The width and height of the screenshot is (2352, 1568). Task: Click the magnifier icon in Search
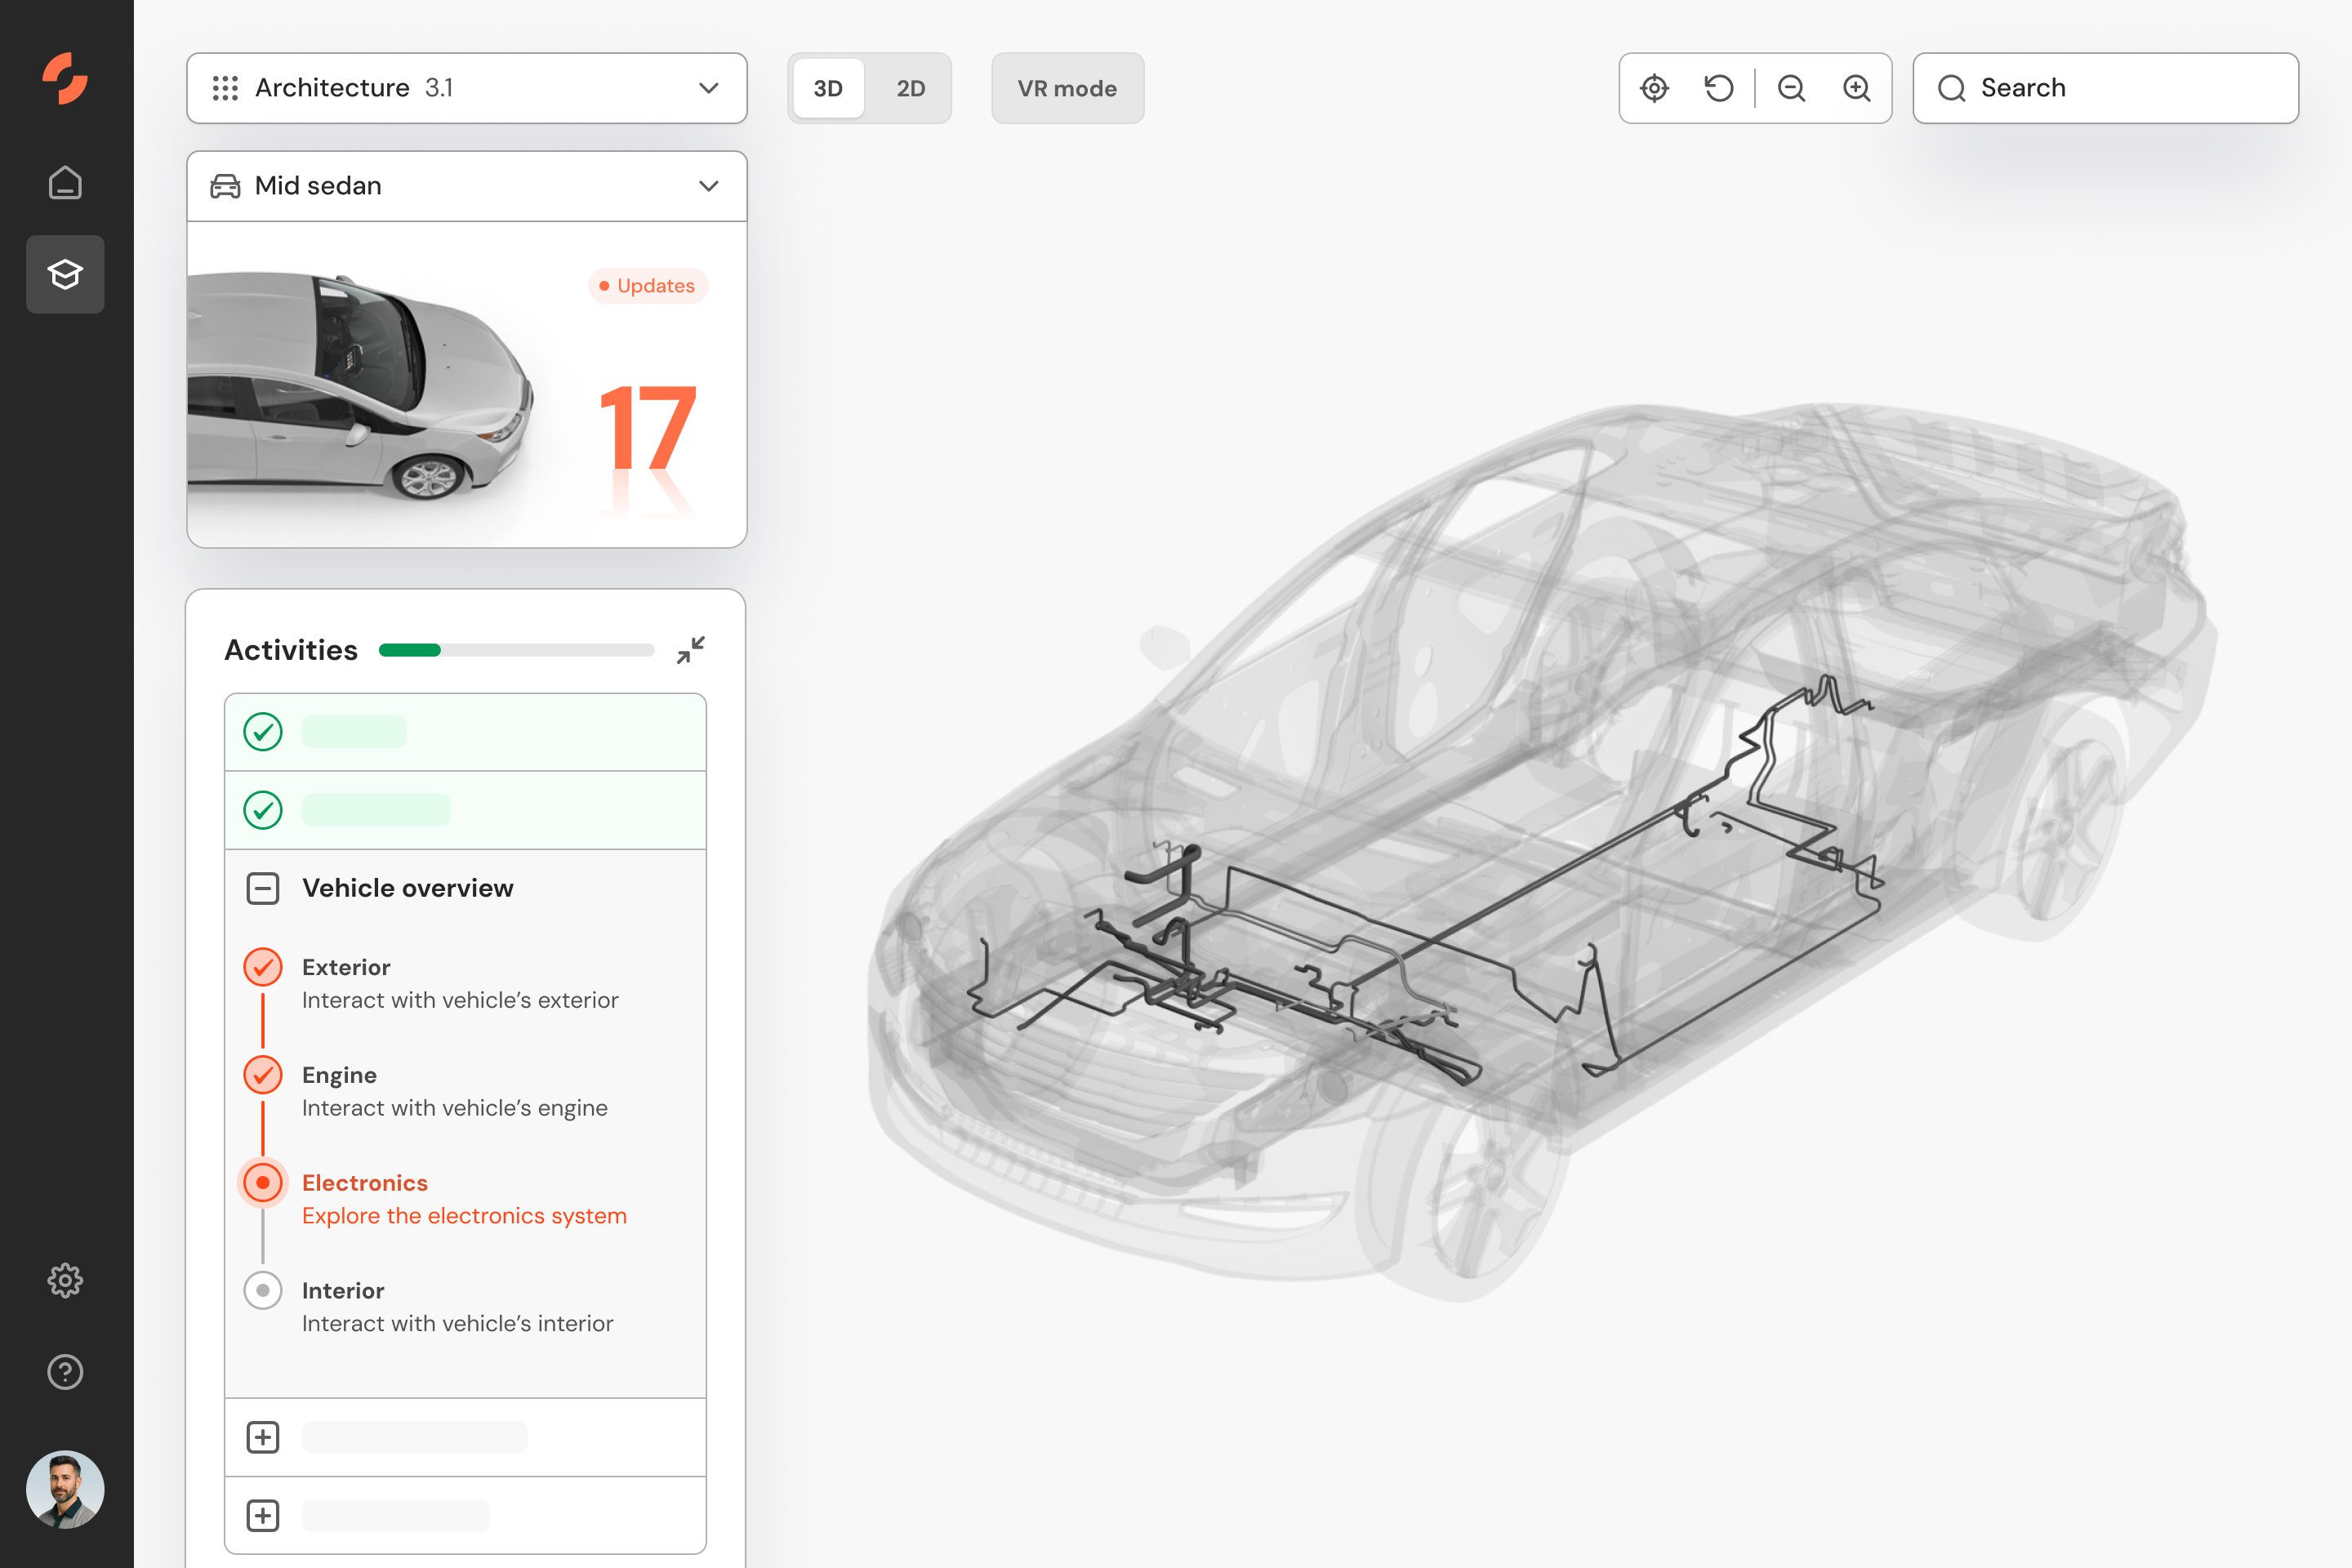(x=1951, y=88)
